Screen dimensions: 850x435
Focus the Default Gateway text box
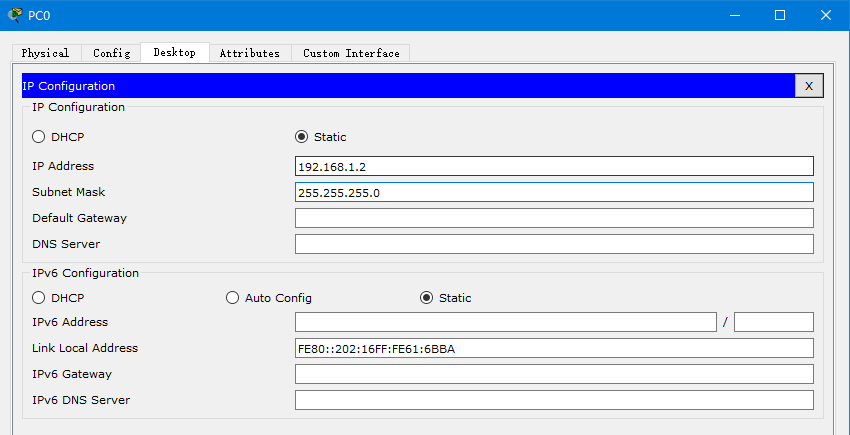pyautogui.click(x=554, y=218)
